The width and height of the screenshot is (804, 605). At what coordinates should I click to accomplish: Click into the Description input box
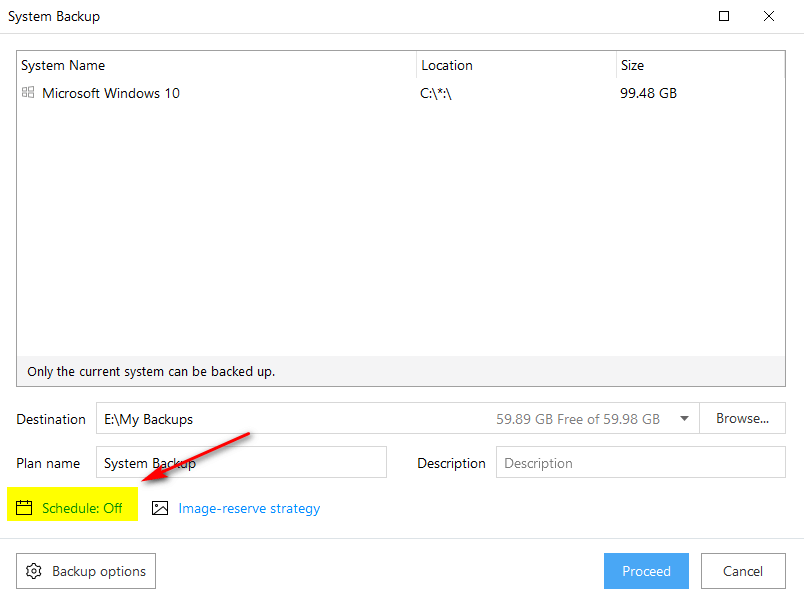[x=640, y=463]
